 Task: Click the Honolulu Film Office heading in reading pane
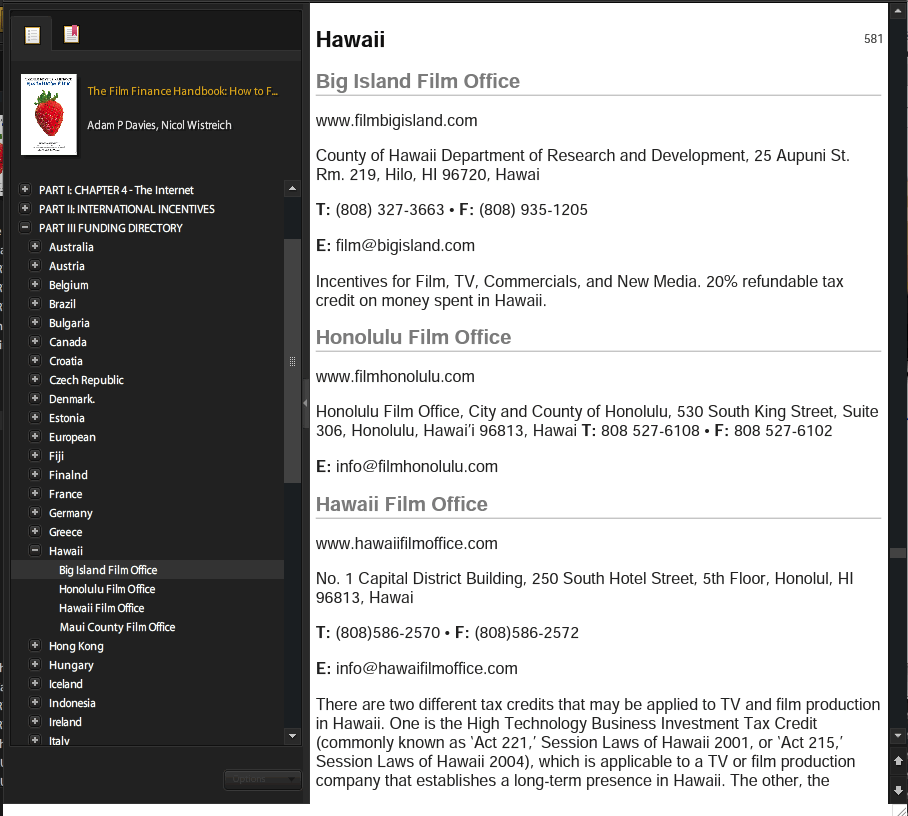[x=413, y=337]
